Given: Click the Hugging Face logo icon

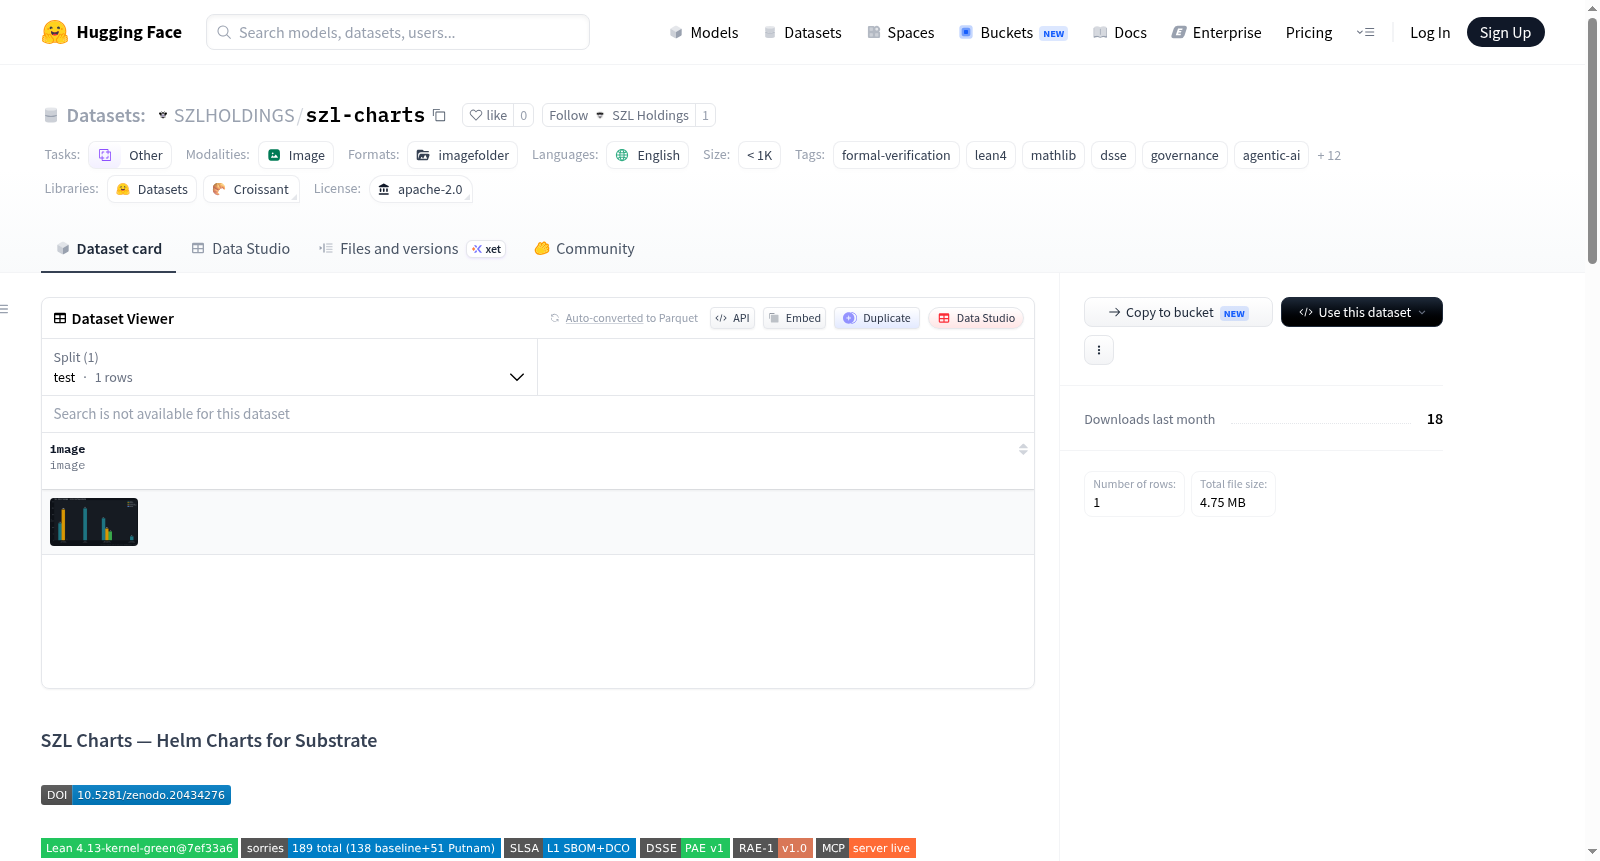Looking at the screenshot, I should (x=55, y=32).
